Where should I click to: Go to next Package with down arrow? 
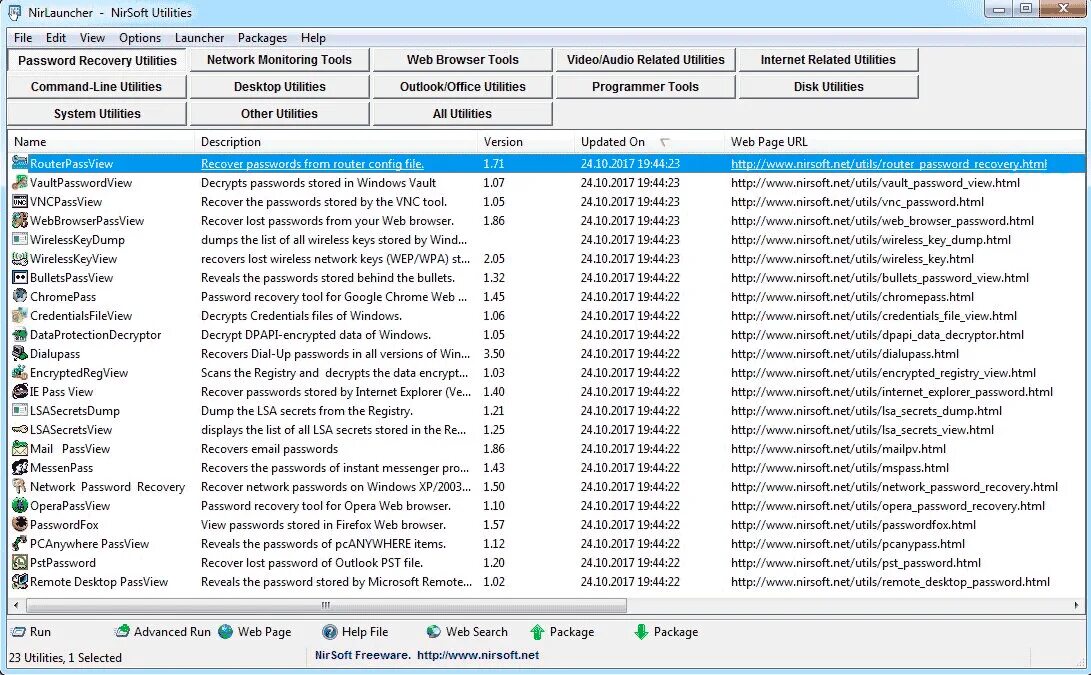click(x=666, y=632)
